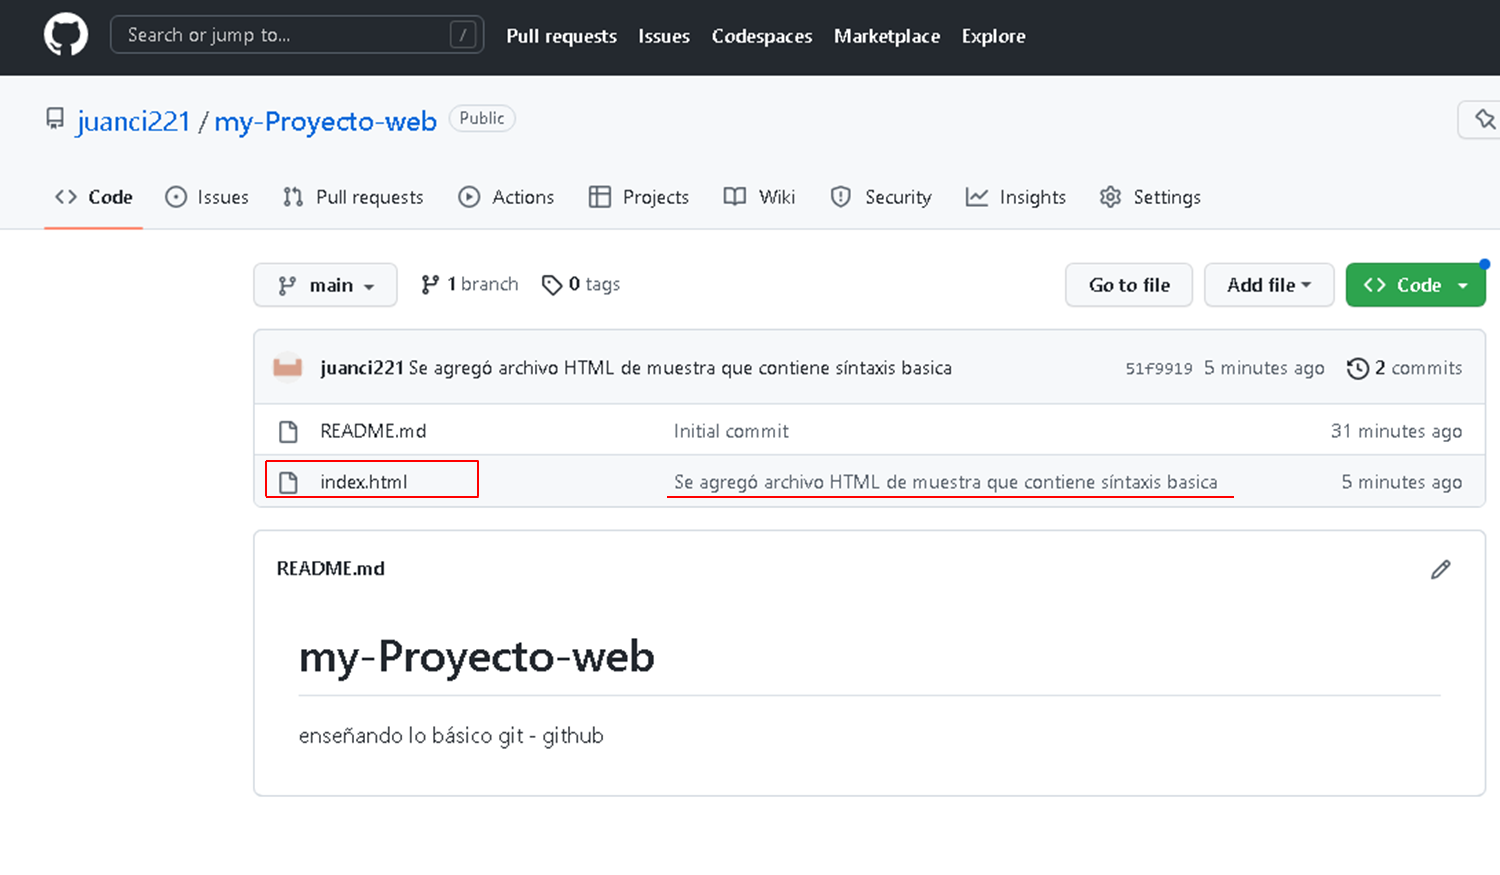
Task: Open the my-Proyecto-web repository link
Action: pos(326,121)
